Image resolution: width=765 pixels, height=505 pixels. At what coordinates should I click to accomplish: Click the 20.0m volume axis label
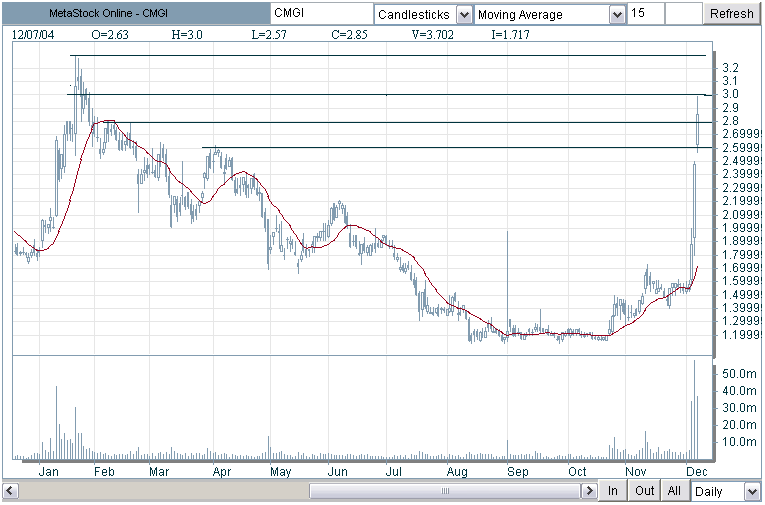tap(739, 425)
